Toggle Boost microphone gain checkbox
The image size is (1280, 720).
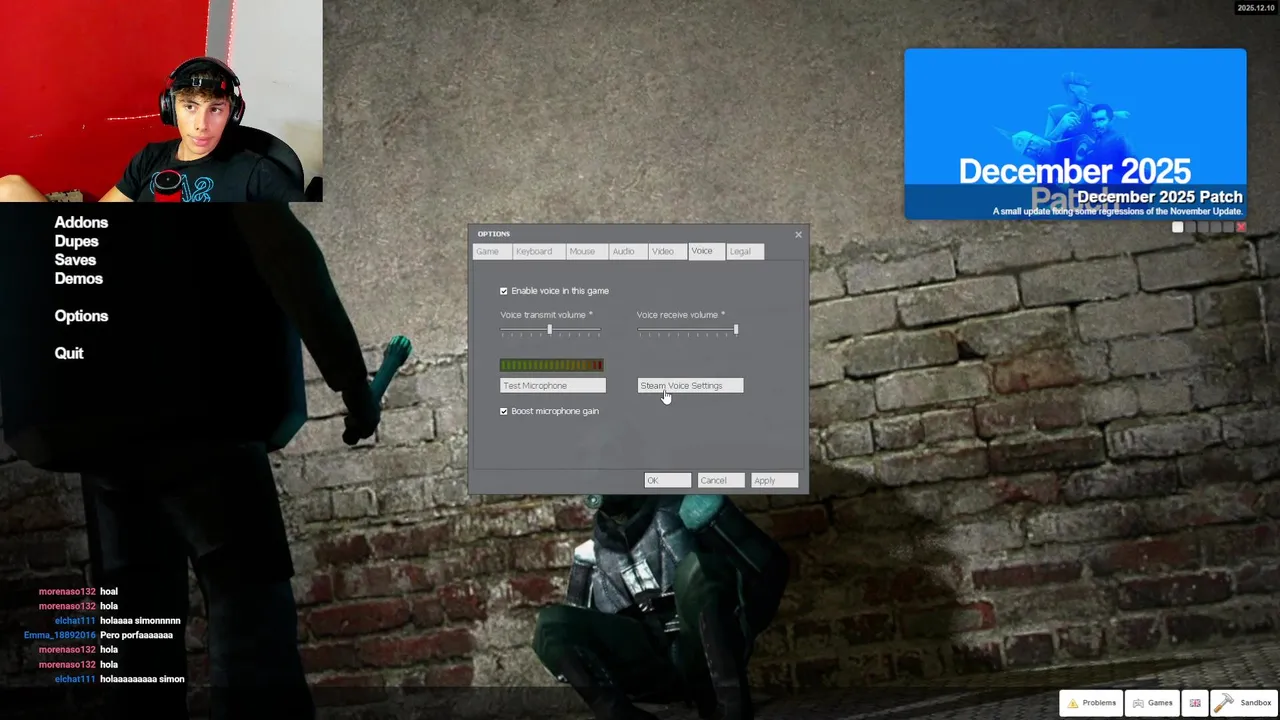click(x=504, y=411)
